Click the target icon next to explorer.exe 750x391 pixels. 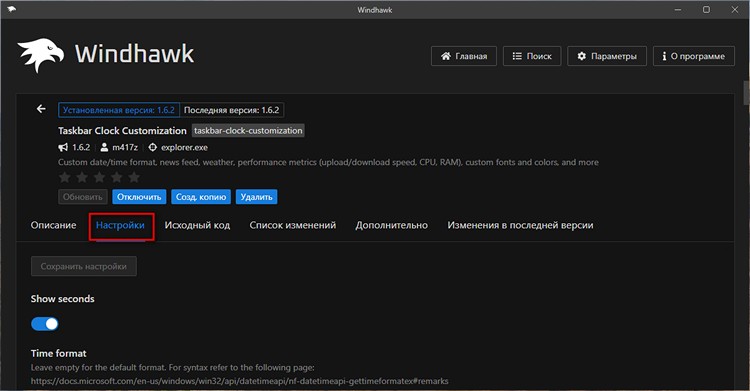(x=153, y=147)
